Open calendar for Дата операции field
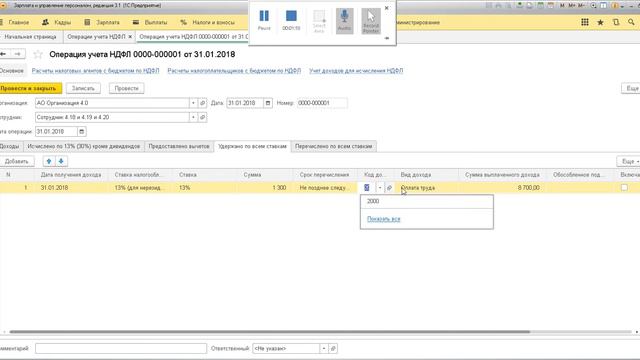Viewport: 640px width, 360px height. [82, 132]
